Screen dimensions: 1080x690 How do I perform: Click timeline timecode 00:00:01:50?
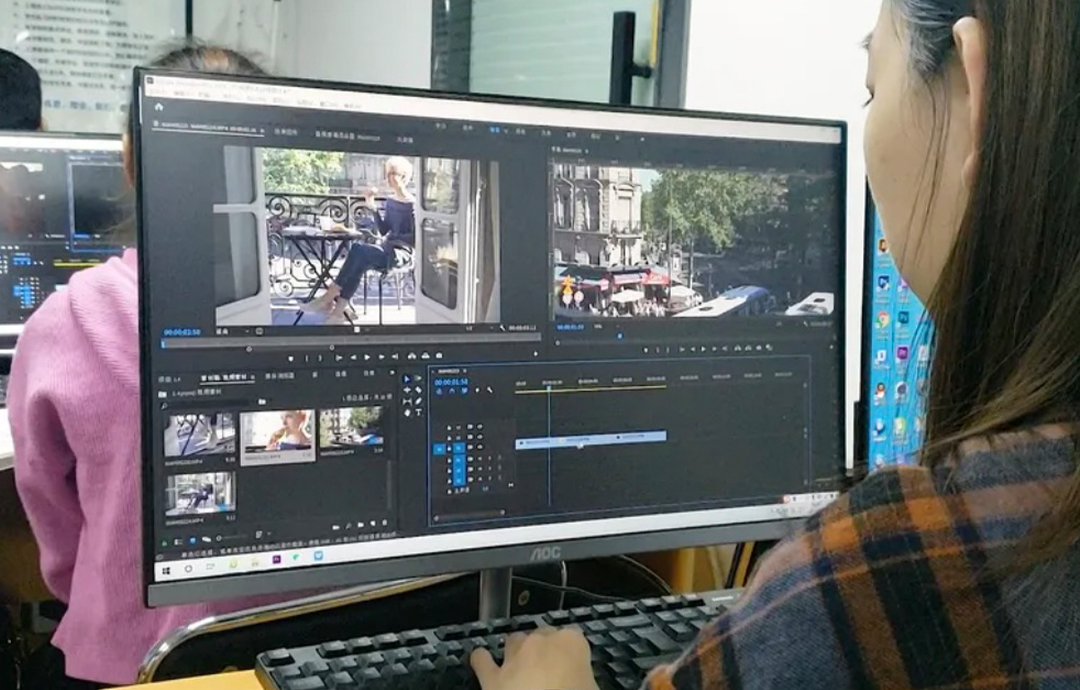click(450, 382)
